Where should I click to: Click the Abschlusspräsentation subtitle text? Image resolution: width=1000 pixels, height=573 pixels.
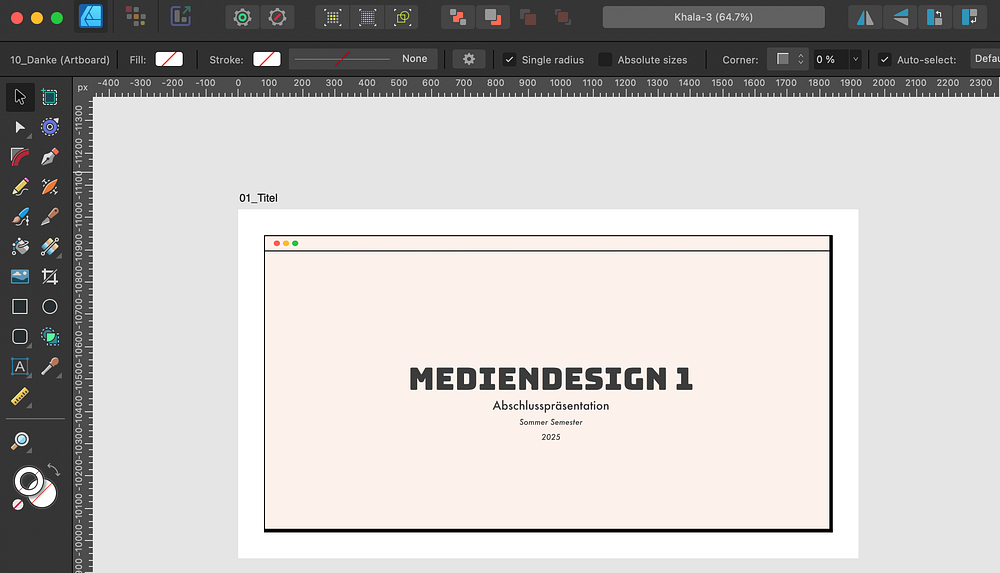[550, 406]
